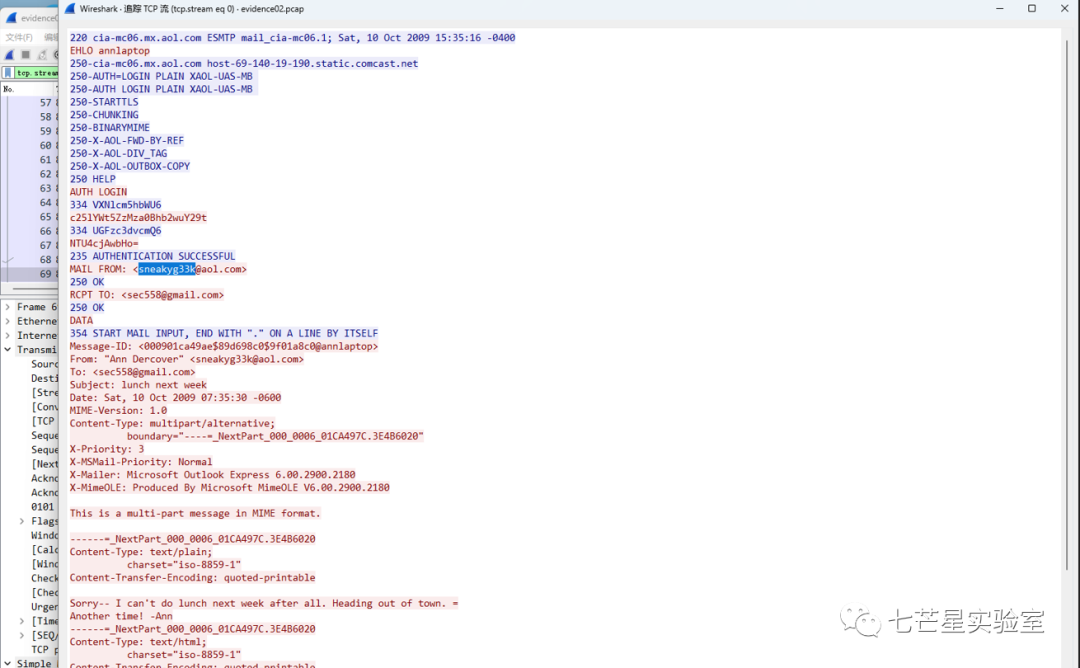The image size is (1080, 668).
Task: Click the '250-STARTTLS' line
Action: pos(104,102)
